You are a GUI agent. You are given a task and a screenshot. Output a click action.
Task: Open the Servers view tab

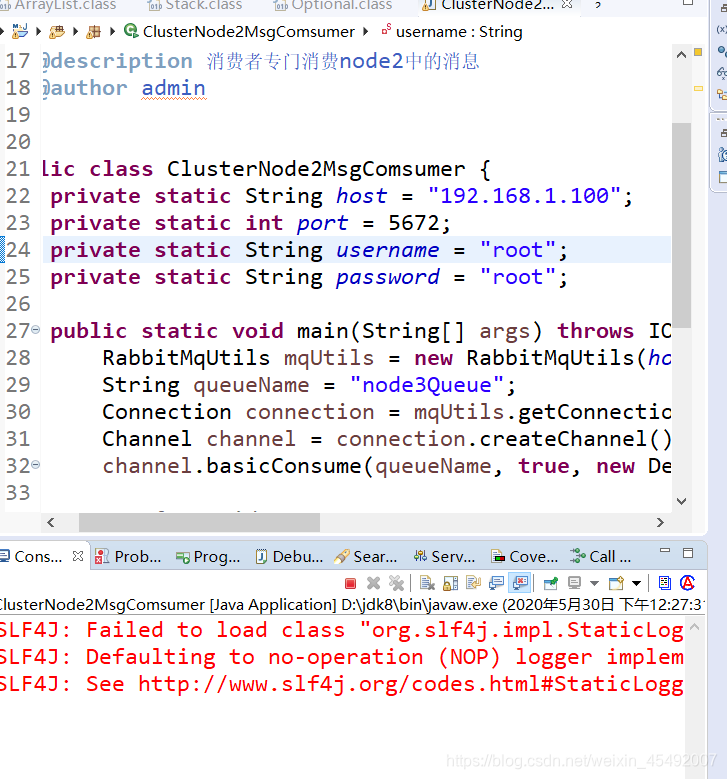[444, 556]
